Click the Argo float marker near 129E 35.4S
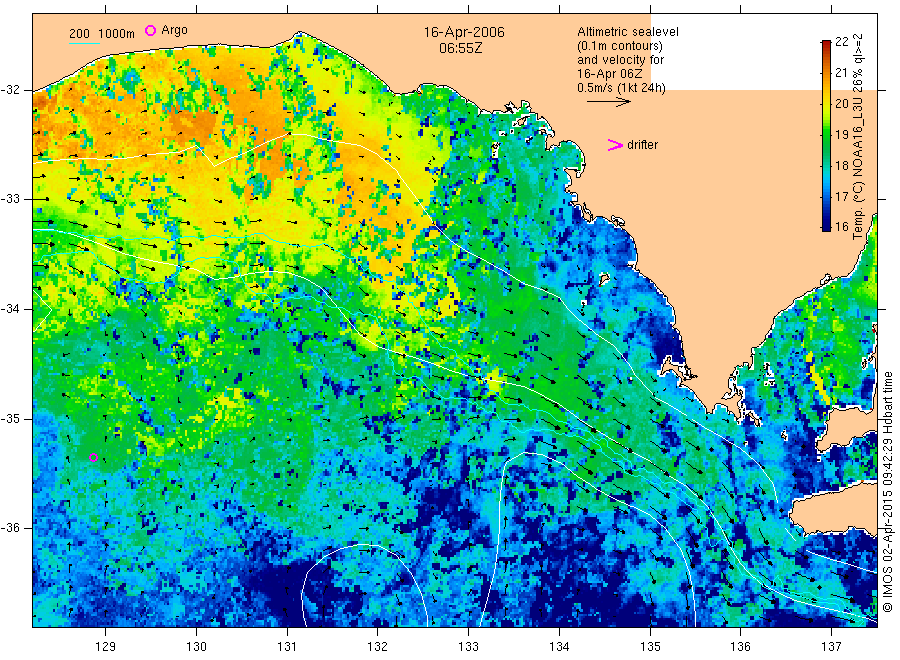This screenshot has width=900, height=660. click(94, 457)
